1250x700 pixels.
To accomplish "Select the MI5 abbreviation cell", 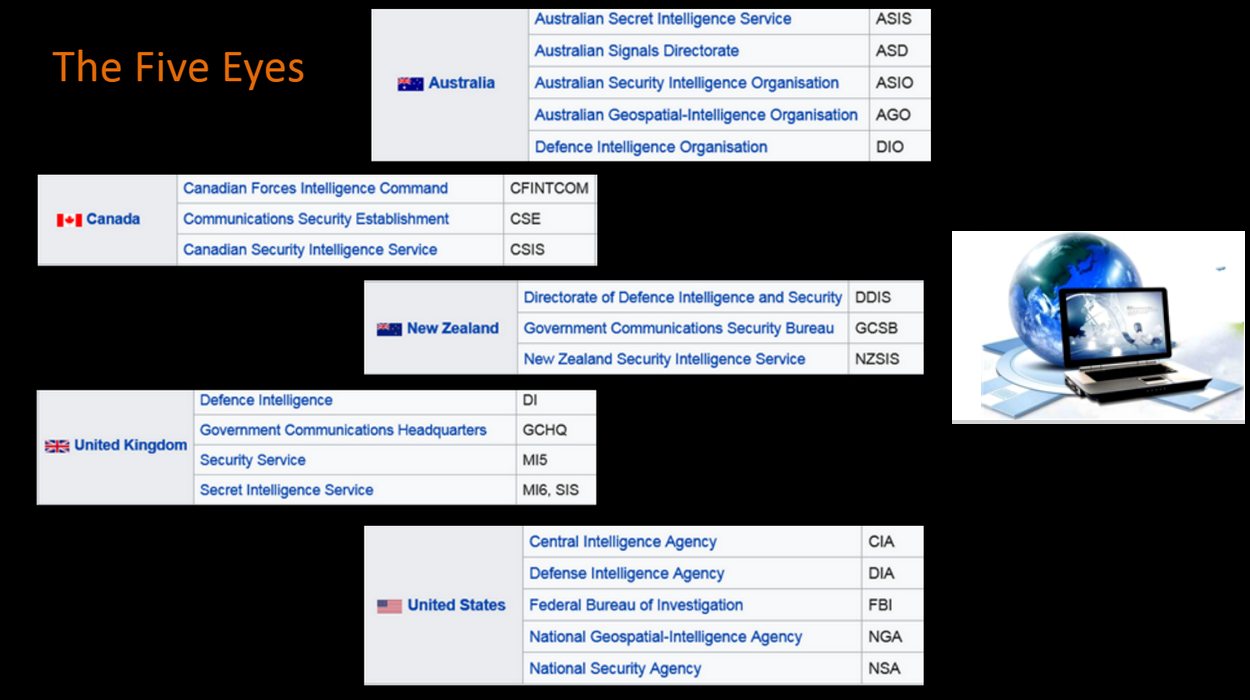I will tap(555, 460).
